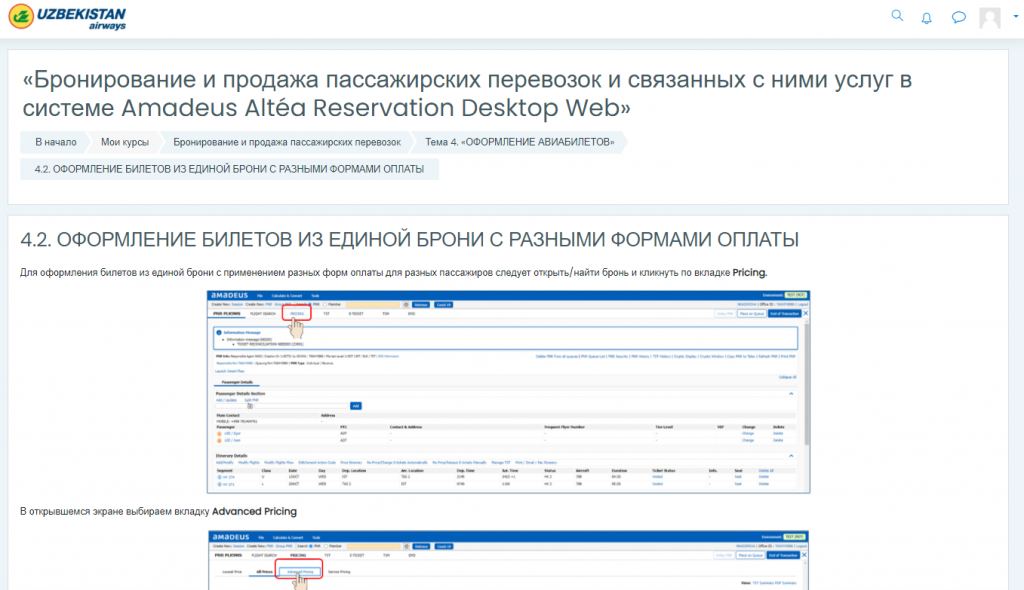1024x590 pixels.
Task: Collapse the Itinerary Details section chevron
Action: click(x=792, y=455)
